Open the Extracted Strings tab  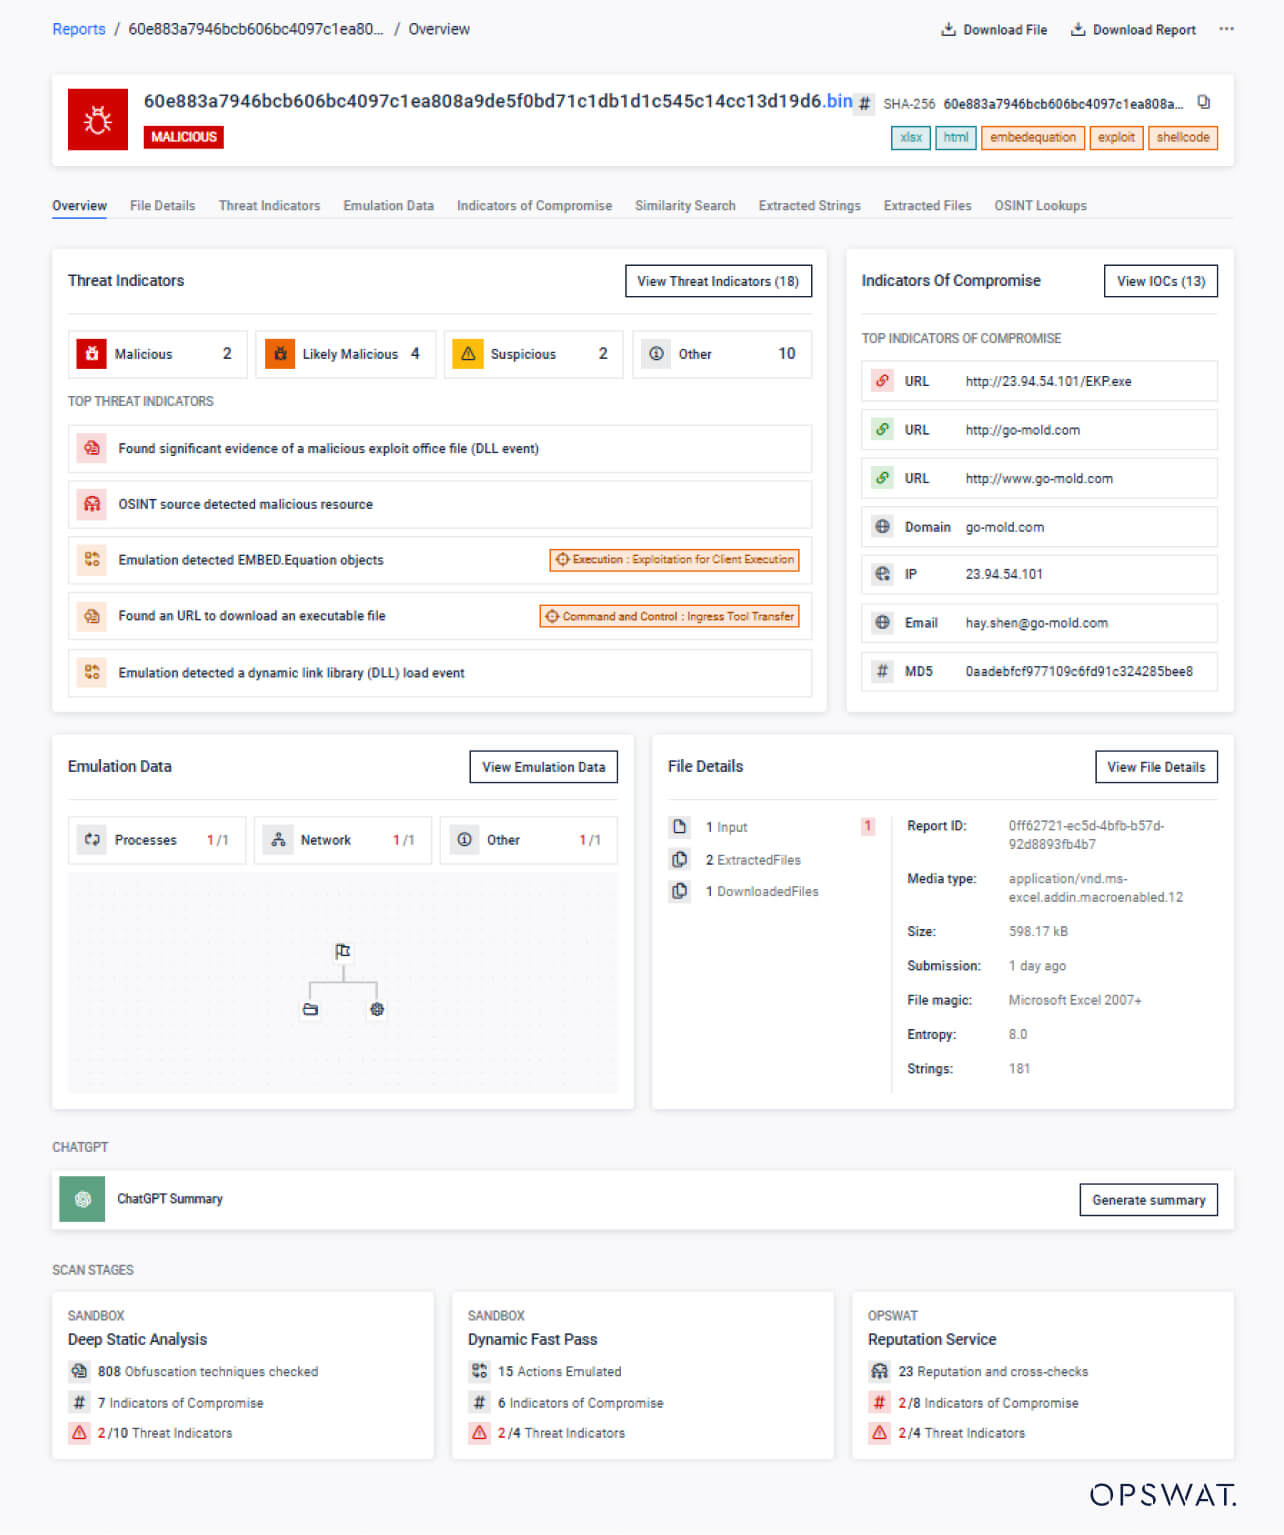[809, 206]
